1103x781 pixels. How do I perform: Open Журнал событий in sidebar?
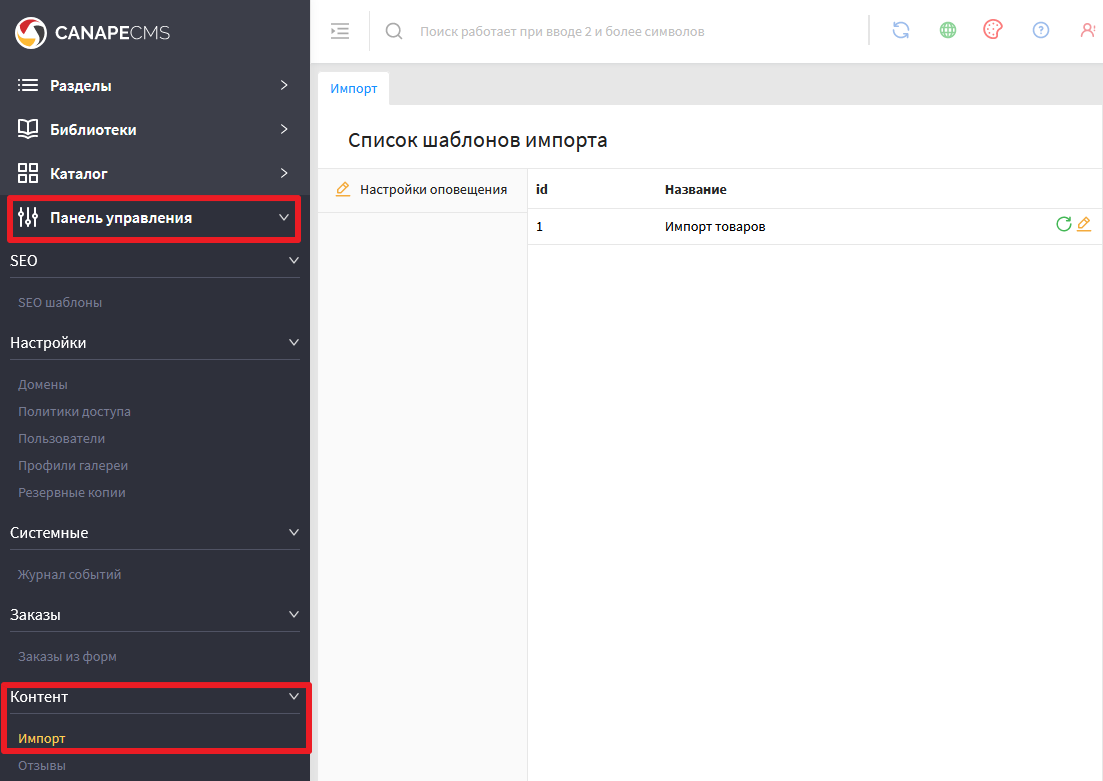click(x=69, y=574)
